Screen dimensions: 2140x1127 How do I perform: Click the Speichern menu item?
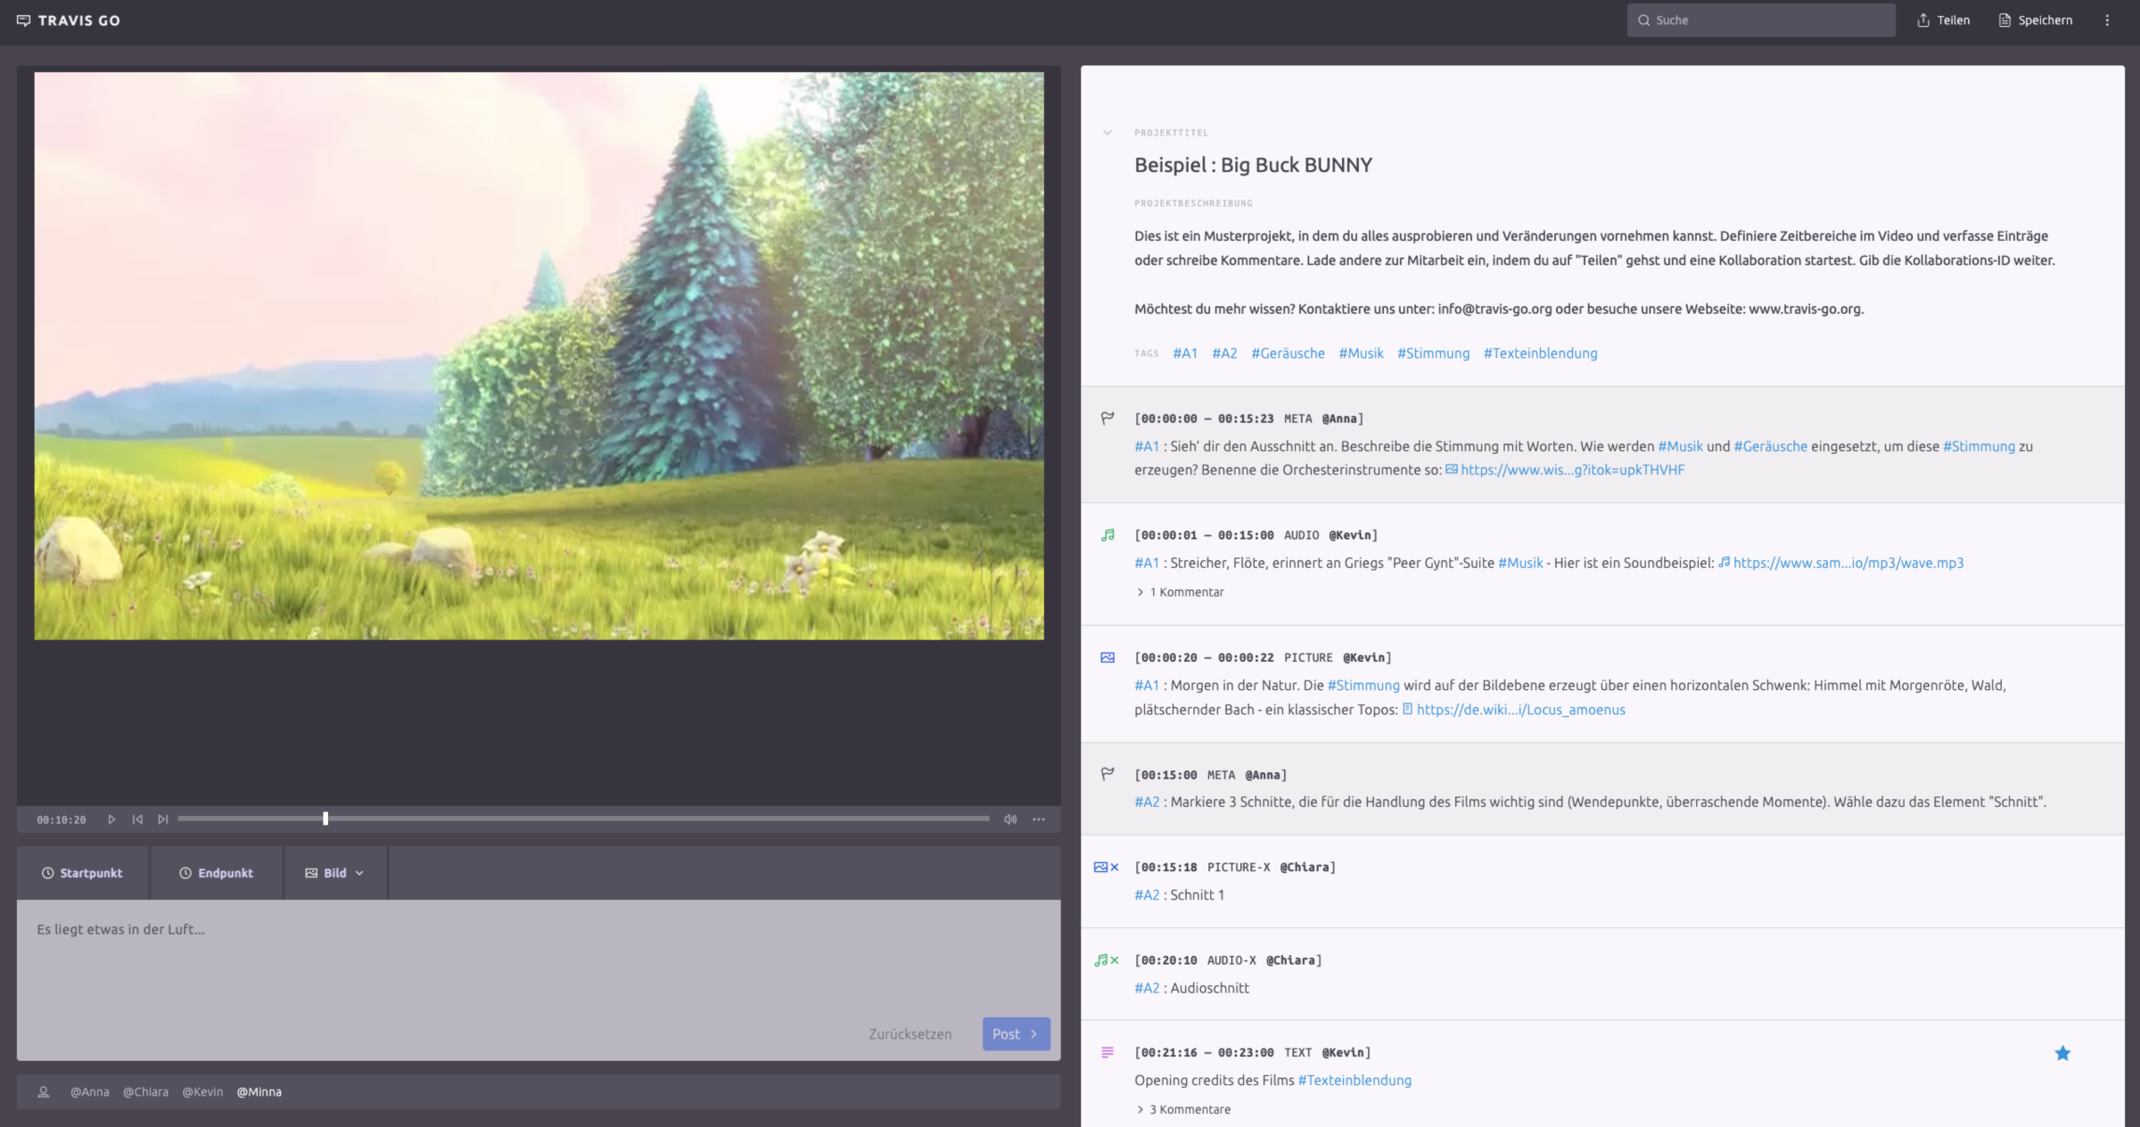(x=2034, y=19)
